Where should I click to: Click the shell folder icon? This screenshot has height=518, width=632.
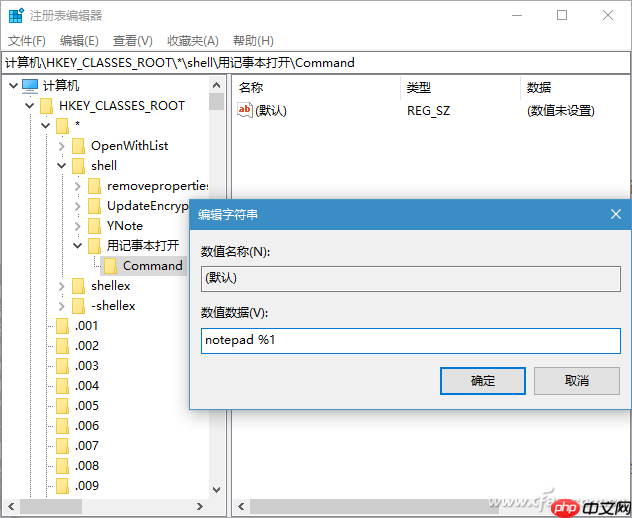(x=79, y=166)
